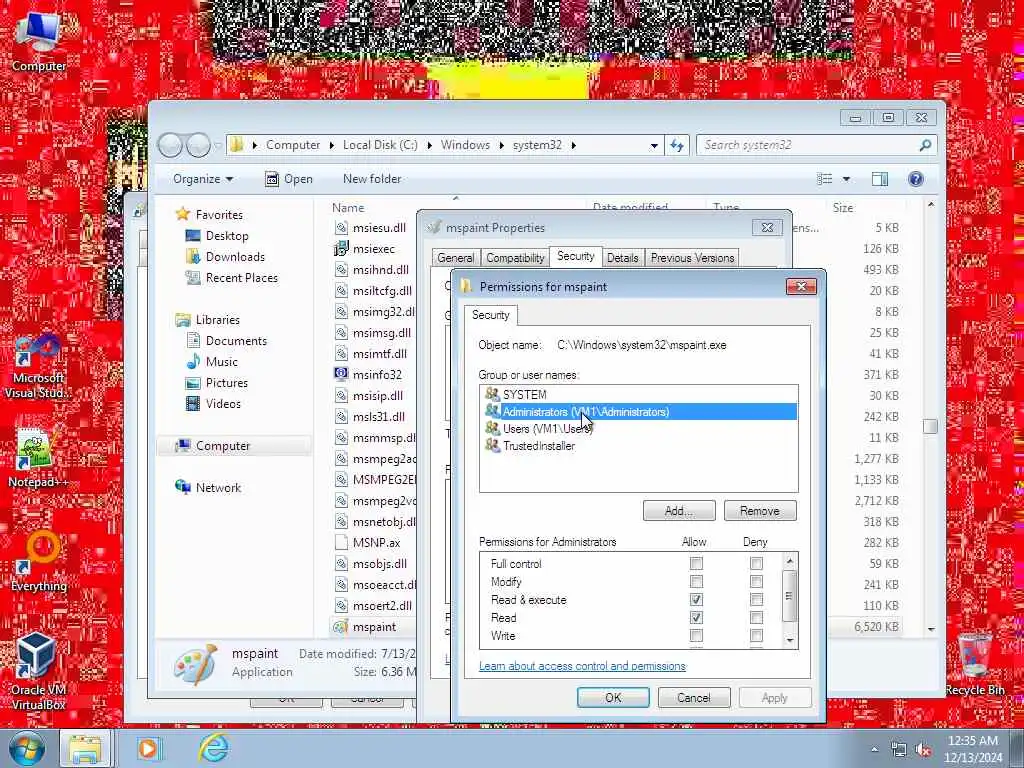Image resolution: width=1024 pixels, height=768 pixels.
Task: Click the network tray icon
Action: (899, 750)
